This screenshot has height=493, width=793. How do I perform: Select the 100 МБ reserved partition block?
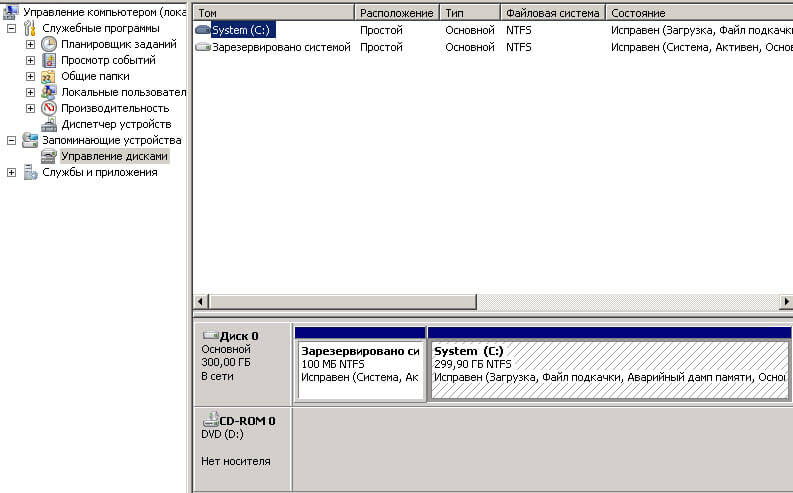coord(360,364)
